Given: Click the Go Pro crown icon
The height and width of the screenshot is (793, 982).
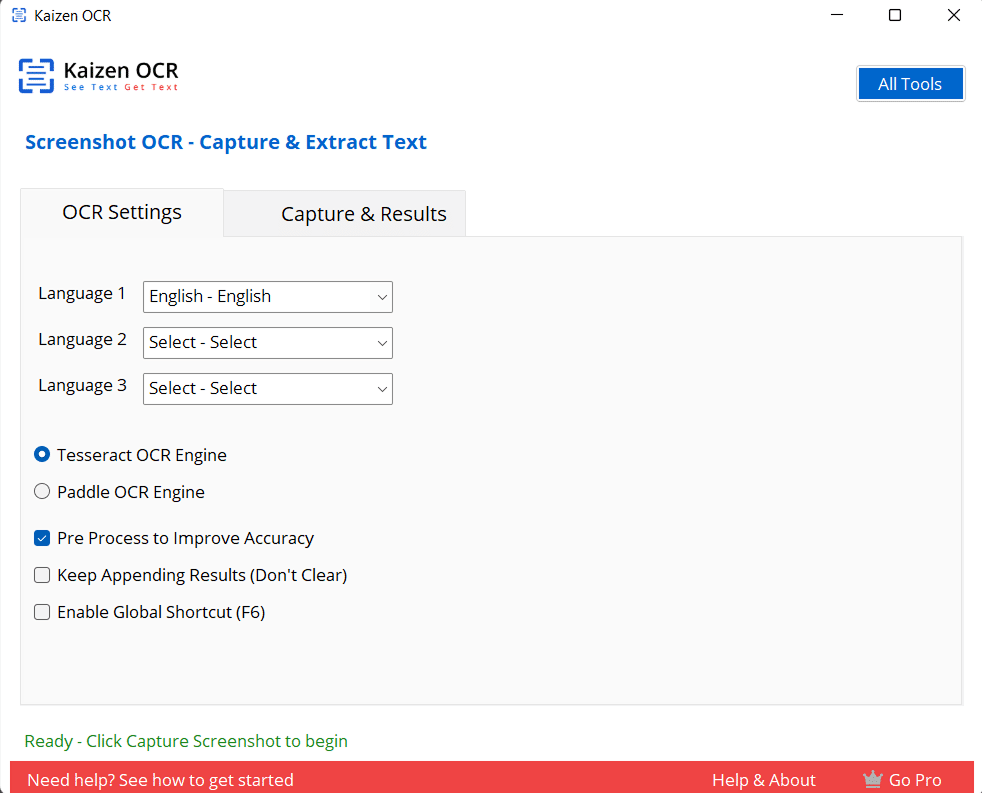Looking at the screenshot, I should [x=872, y=780].
